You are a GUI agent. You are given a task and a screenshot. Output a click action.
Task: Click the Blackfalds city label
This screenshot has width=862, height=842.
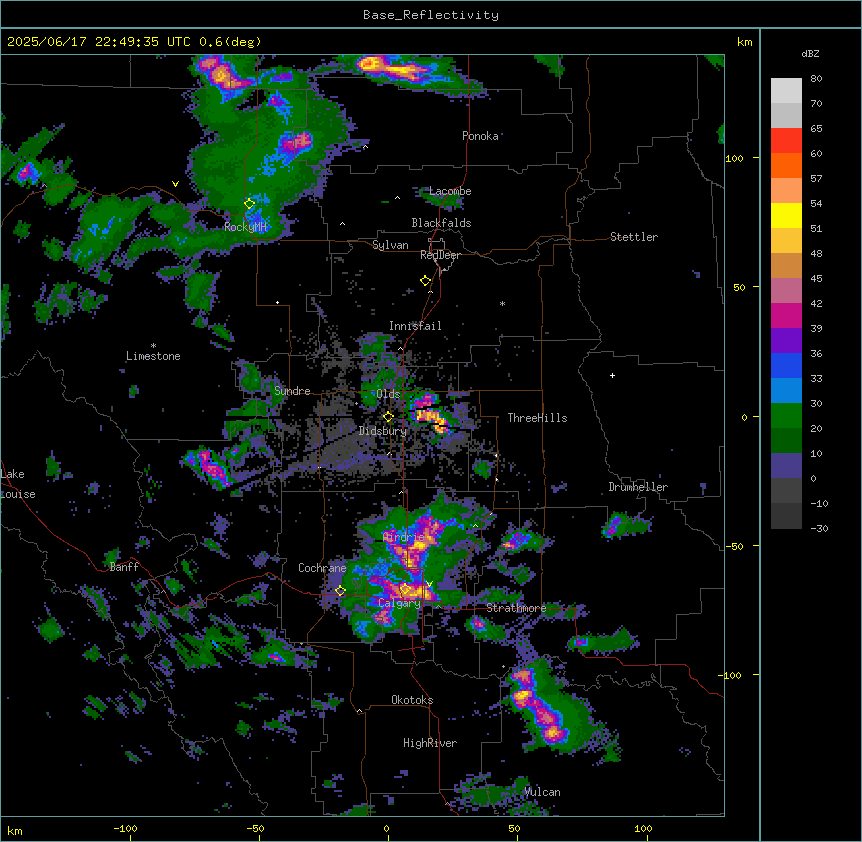(441, 223)
